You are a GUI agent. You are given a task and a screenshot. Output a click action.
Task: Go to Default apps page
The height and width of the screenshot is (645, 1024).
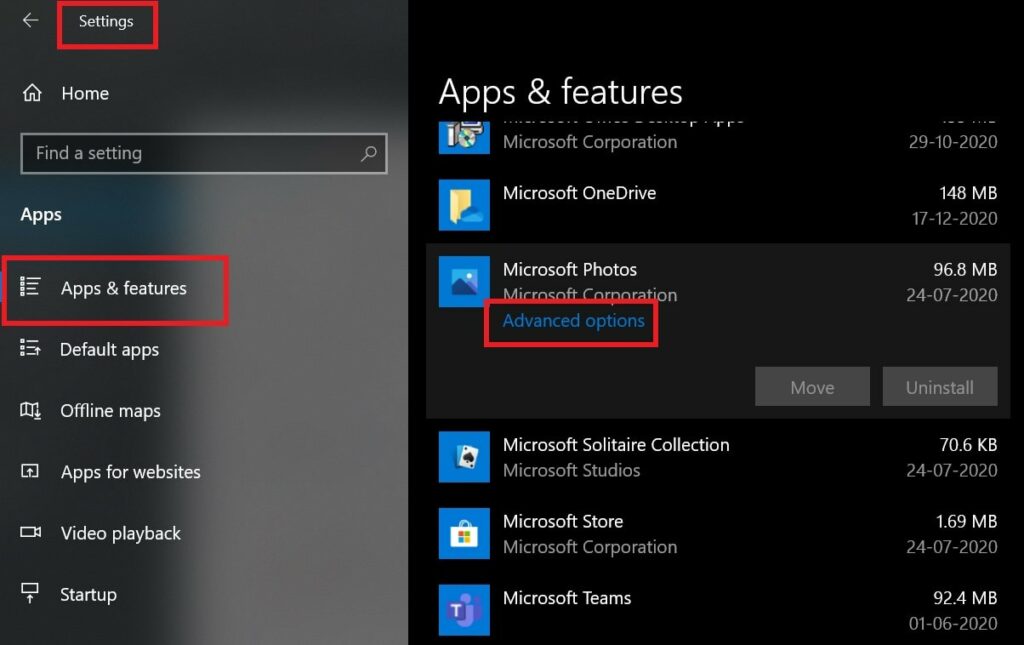point(109,350)
